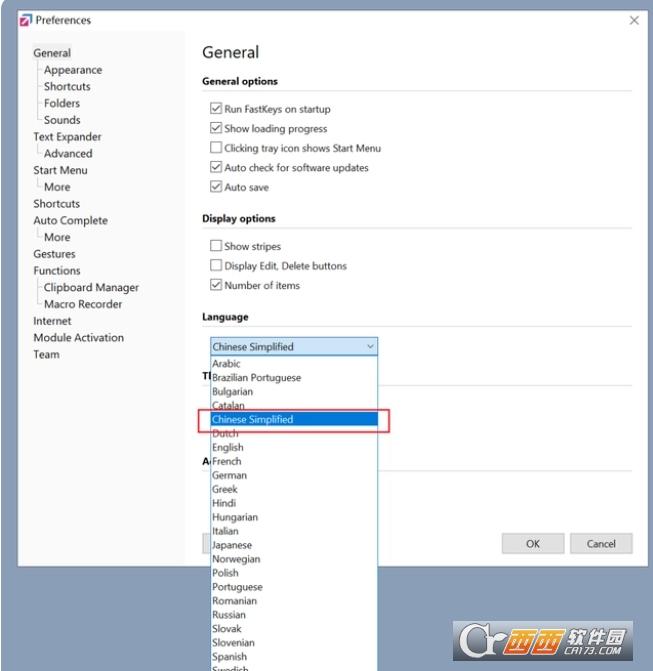
Task: Open General section in sidebar
Action: pos(52,53)
